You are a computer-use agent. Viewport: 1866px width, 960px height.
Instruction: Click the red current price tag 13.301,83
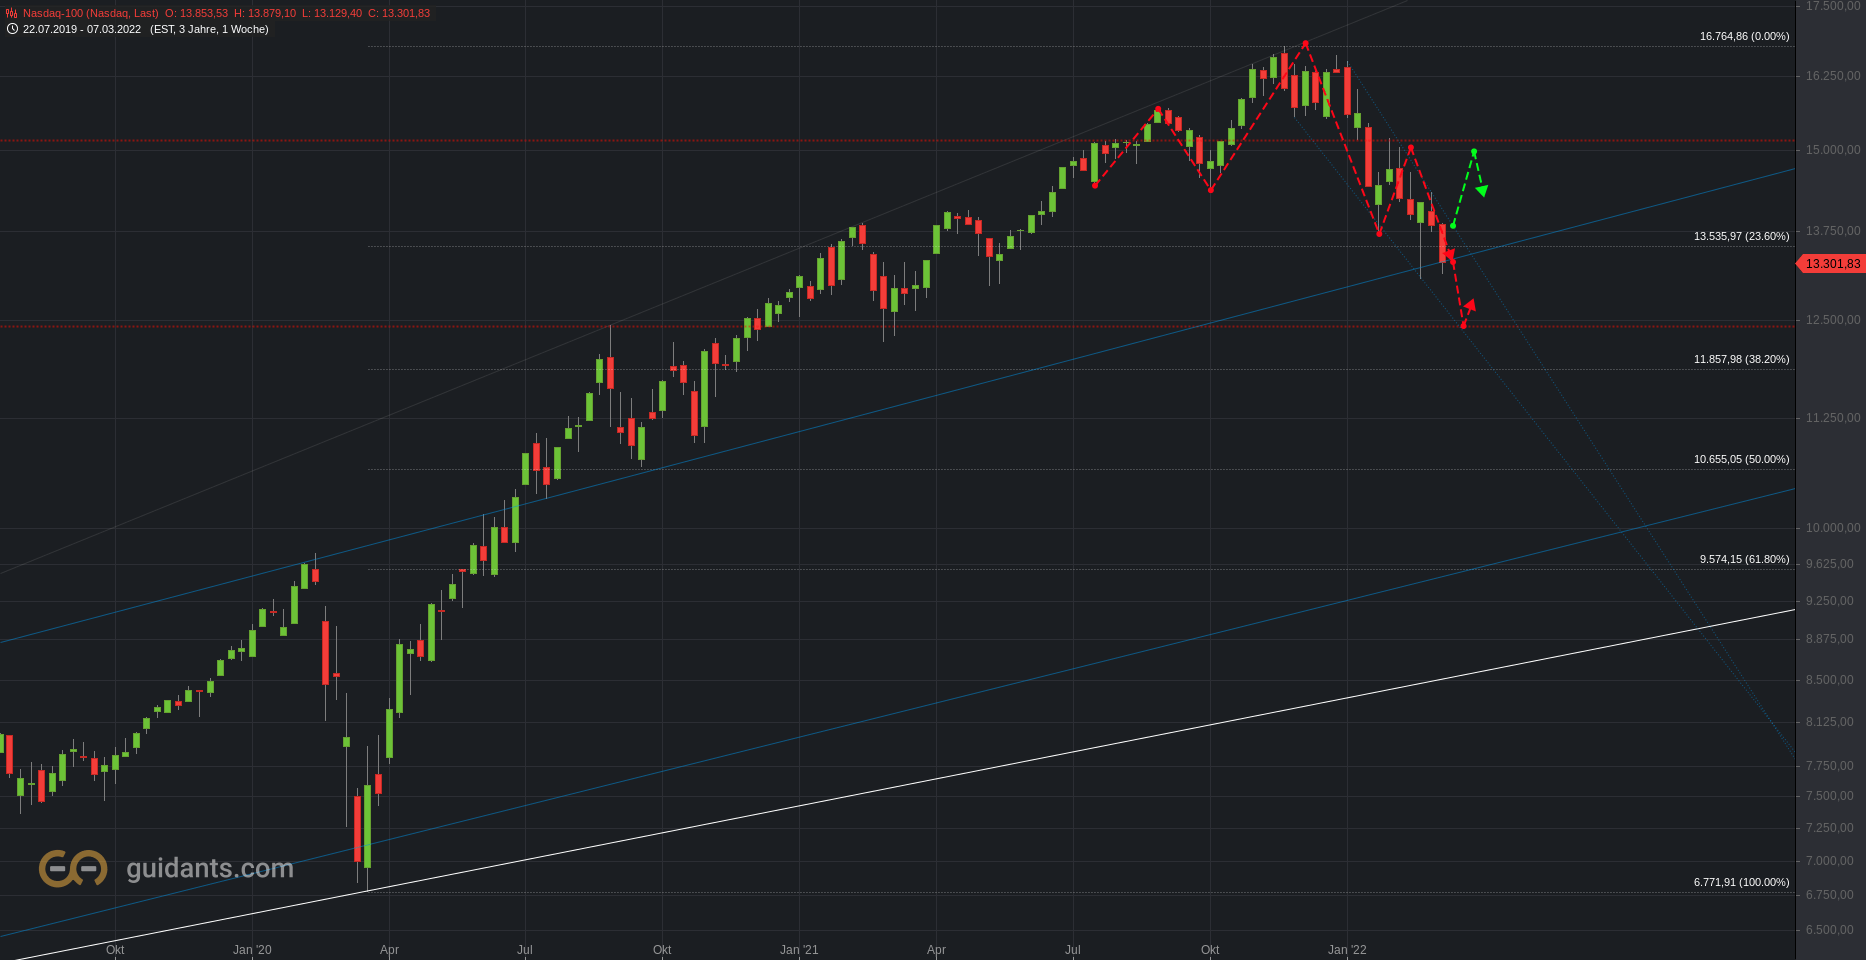coord(1832,264)
